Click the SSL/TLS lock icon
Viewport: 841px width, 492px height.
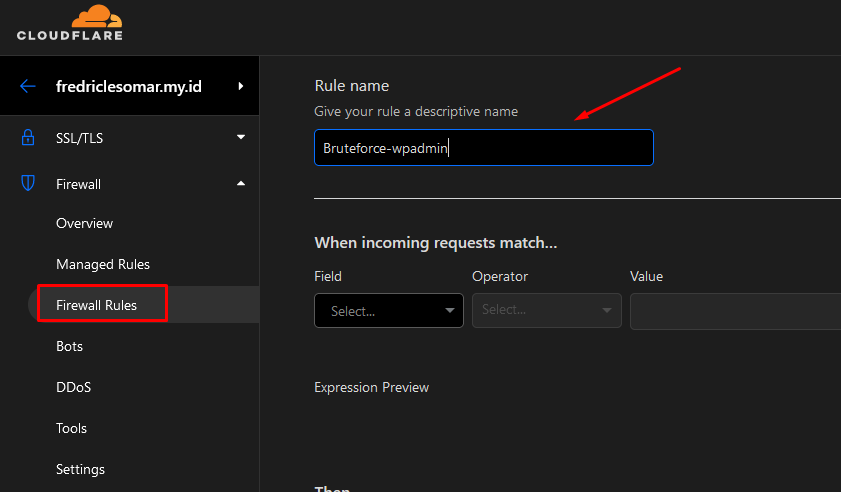click(x=28, y=138)
